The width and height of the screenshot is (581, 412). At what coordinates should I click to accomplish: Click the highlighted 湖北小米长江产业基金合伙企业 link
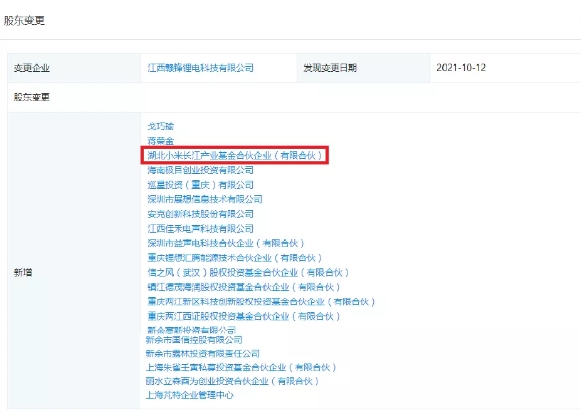click(235, 155)
